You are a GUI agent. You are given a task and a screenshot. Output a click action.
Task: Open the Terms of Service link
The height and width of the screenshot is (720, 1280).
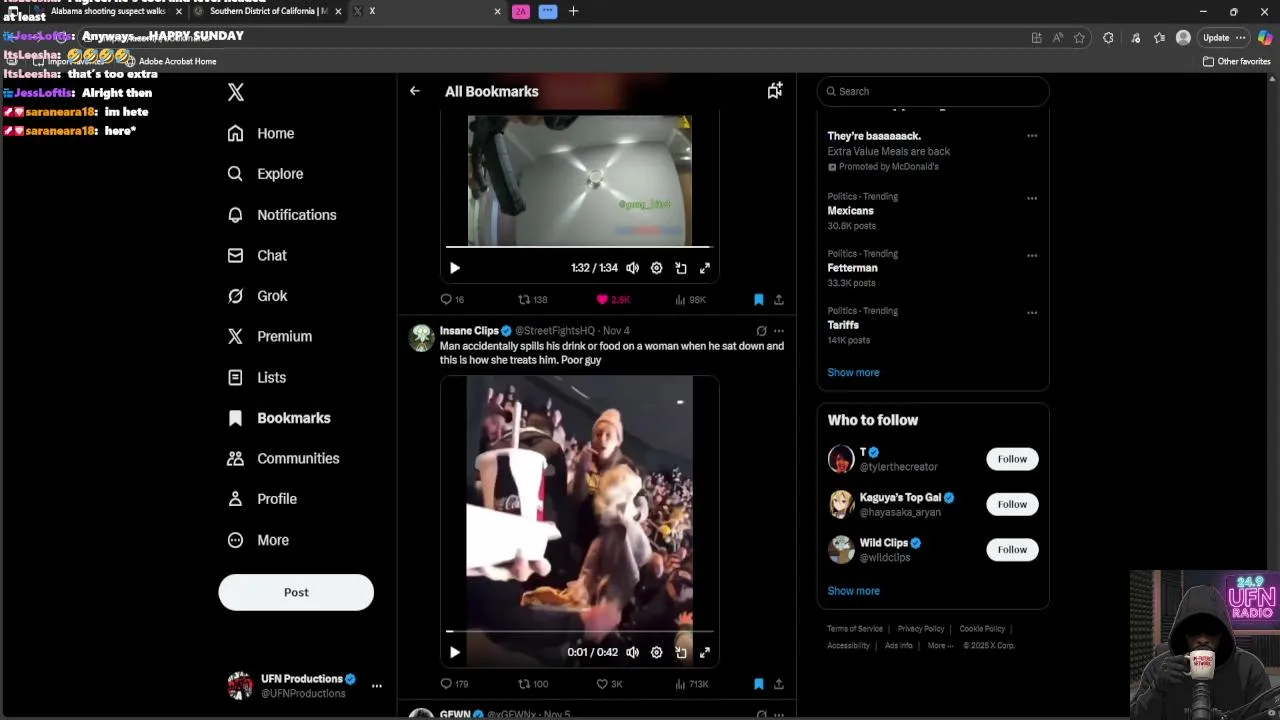(855, 629)
